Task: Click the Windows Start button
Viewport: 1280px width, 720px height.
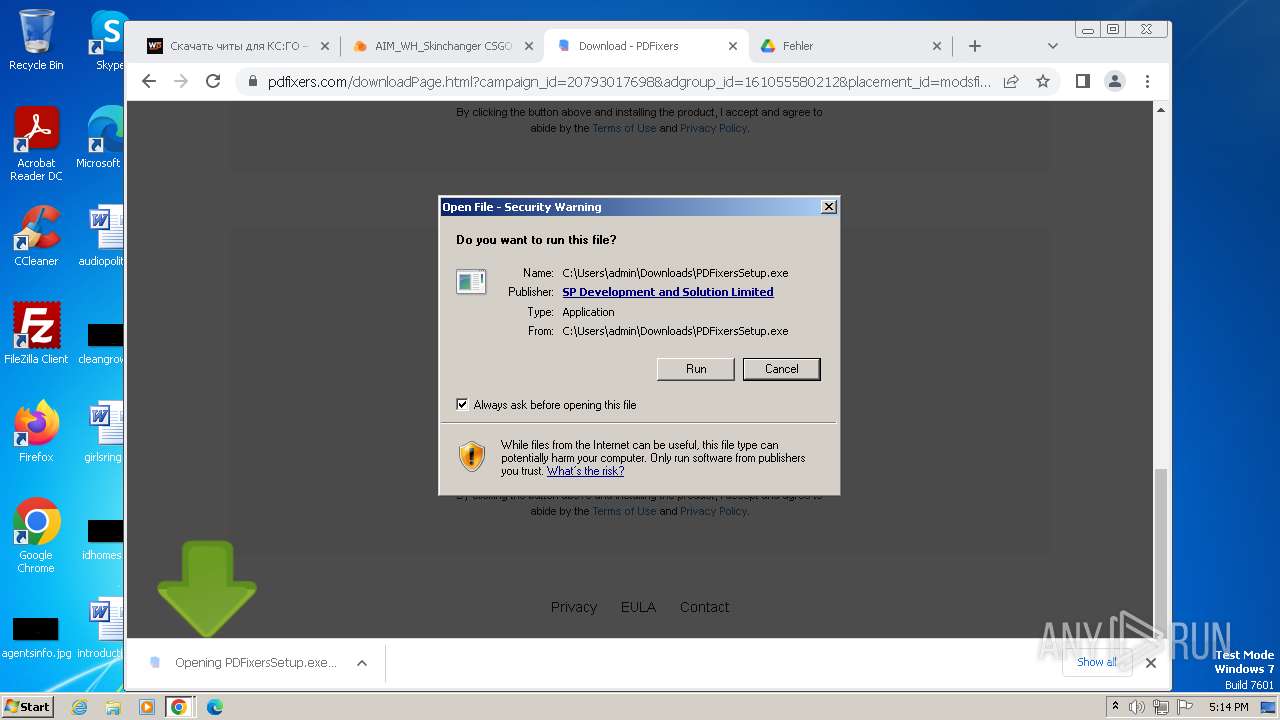Action: 28,706
